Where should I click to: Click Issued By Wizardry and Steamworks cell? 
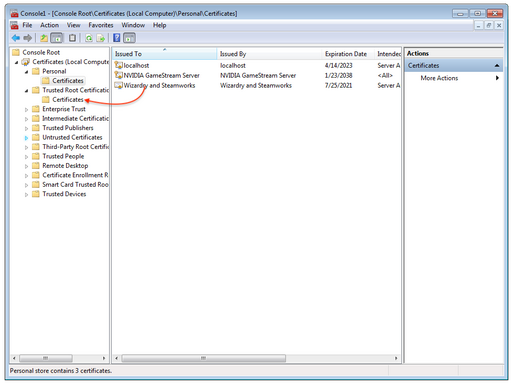click(x=256, y=85)
